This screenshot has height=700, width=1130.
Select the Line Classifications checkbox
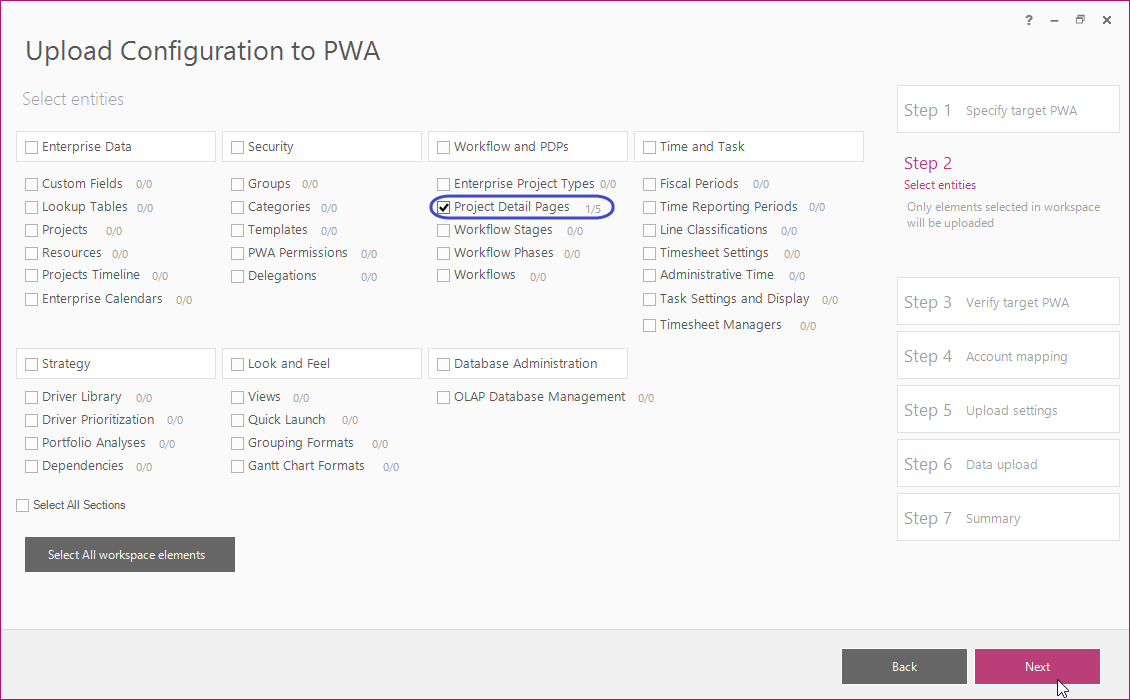click(x=649, y=231)
